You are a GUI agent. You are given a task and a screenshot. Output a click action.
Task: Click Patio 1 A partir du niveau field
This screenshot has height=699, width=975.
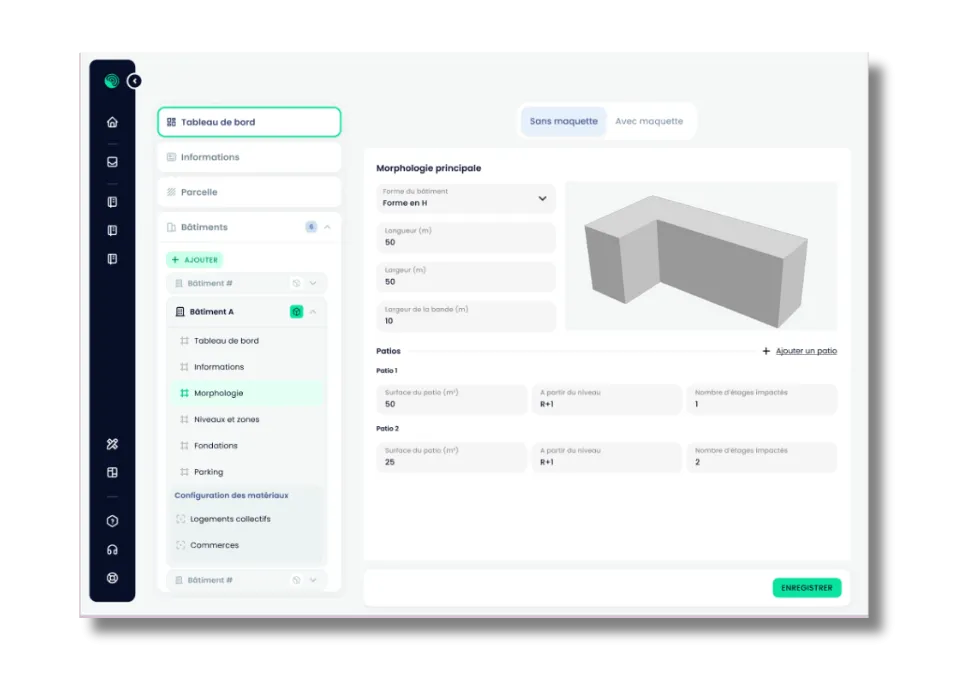click(606, 399)
